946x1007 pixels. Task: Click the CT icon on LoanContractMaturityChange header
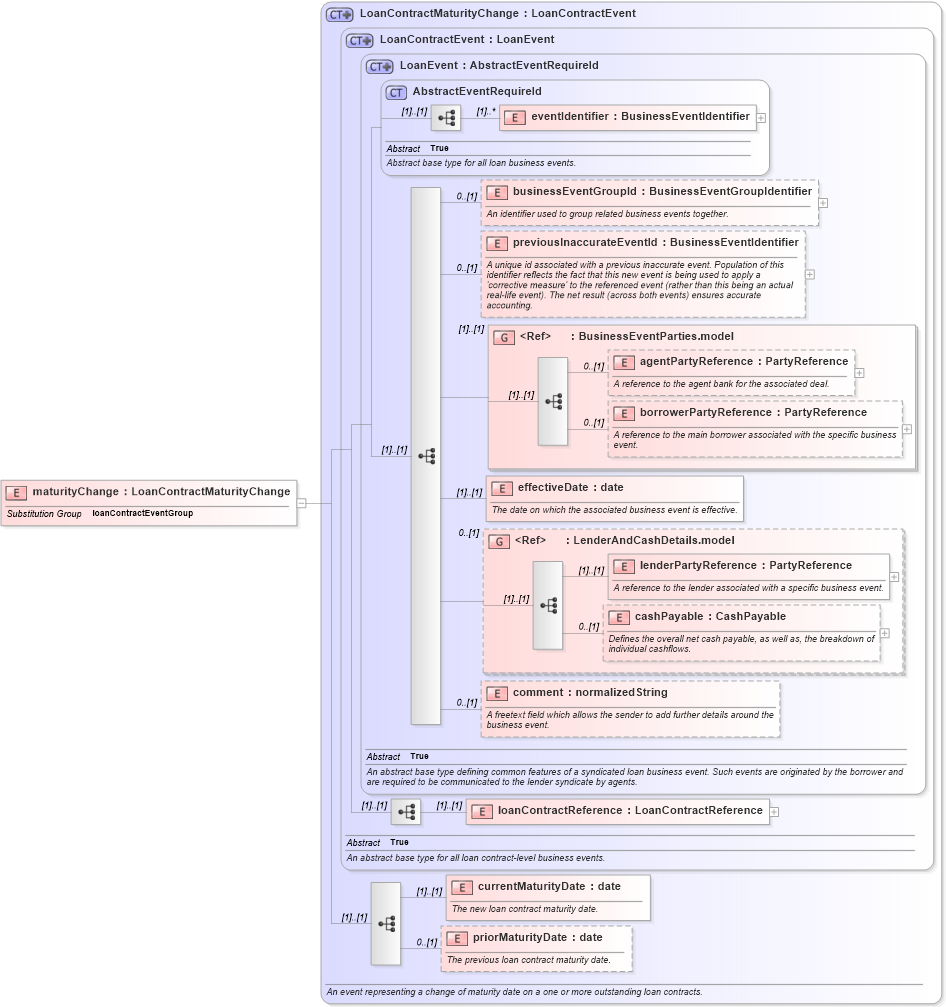(x=337, y=13)
